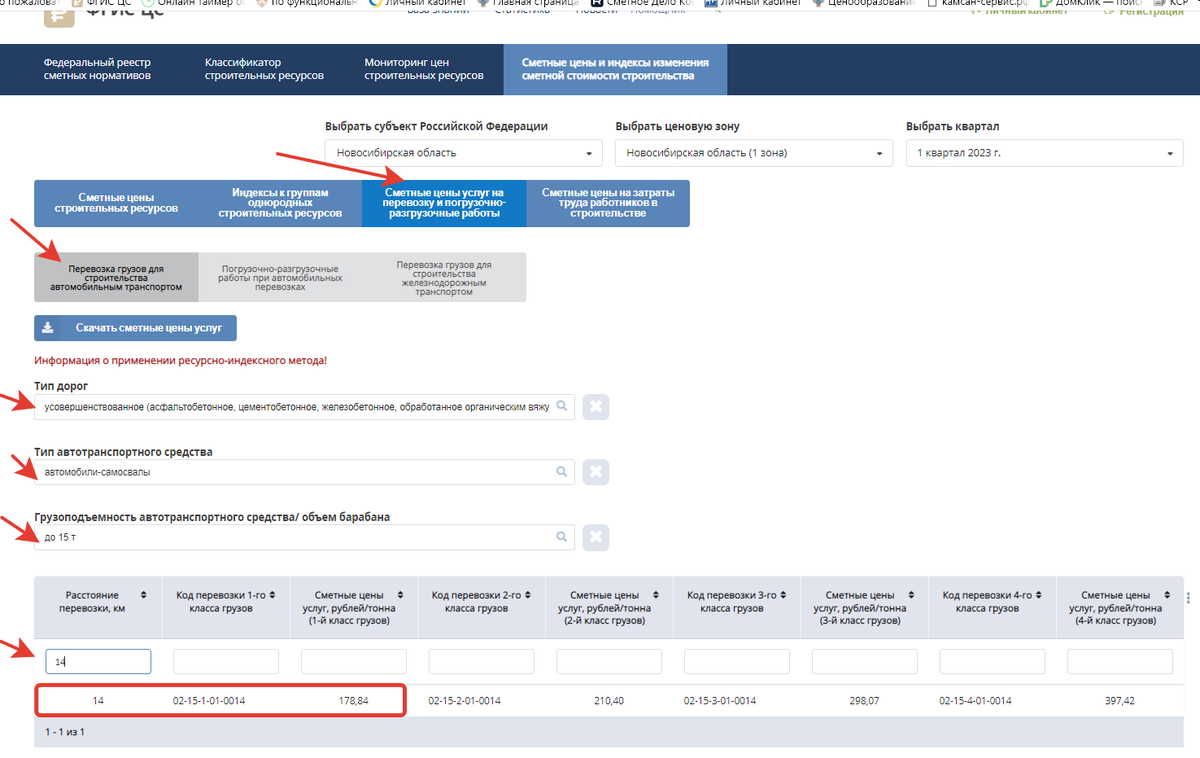Open table column options three-dot menu
The image size is (1200, 758).
1188,598
